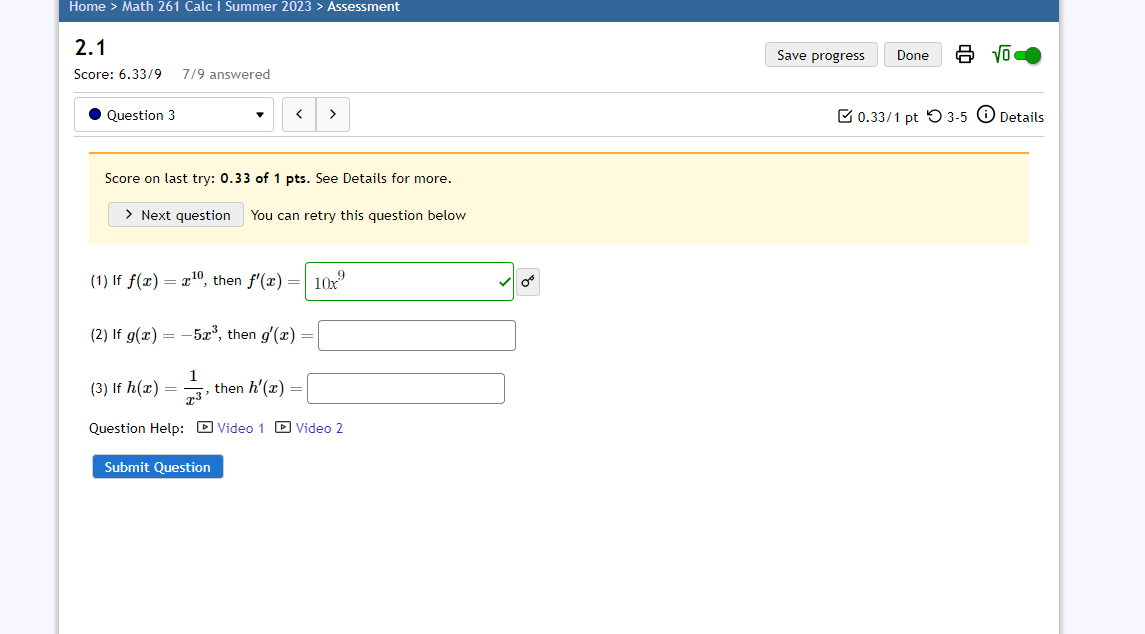1145x634 pixels.
Task: Navigate to Home in the breadcrumb bar
Action: (x=87, y=7)
